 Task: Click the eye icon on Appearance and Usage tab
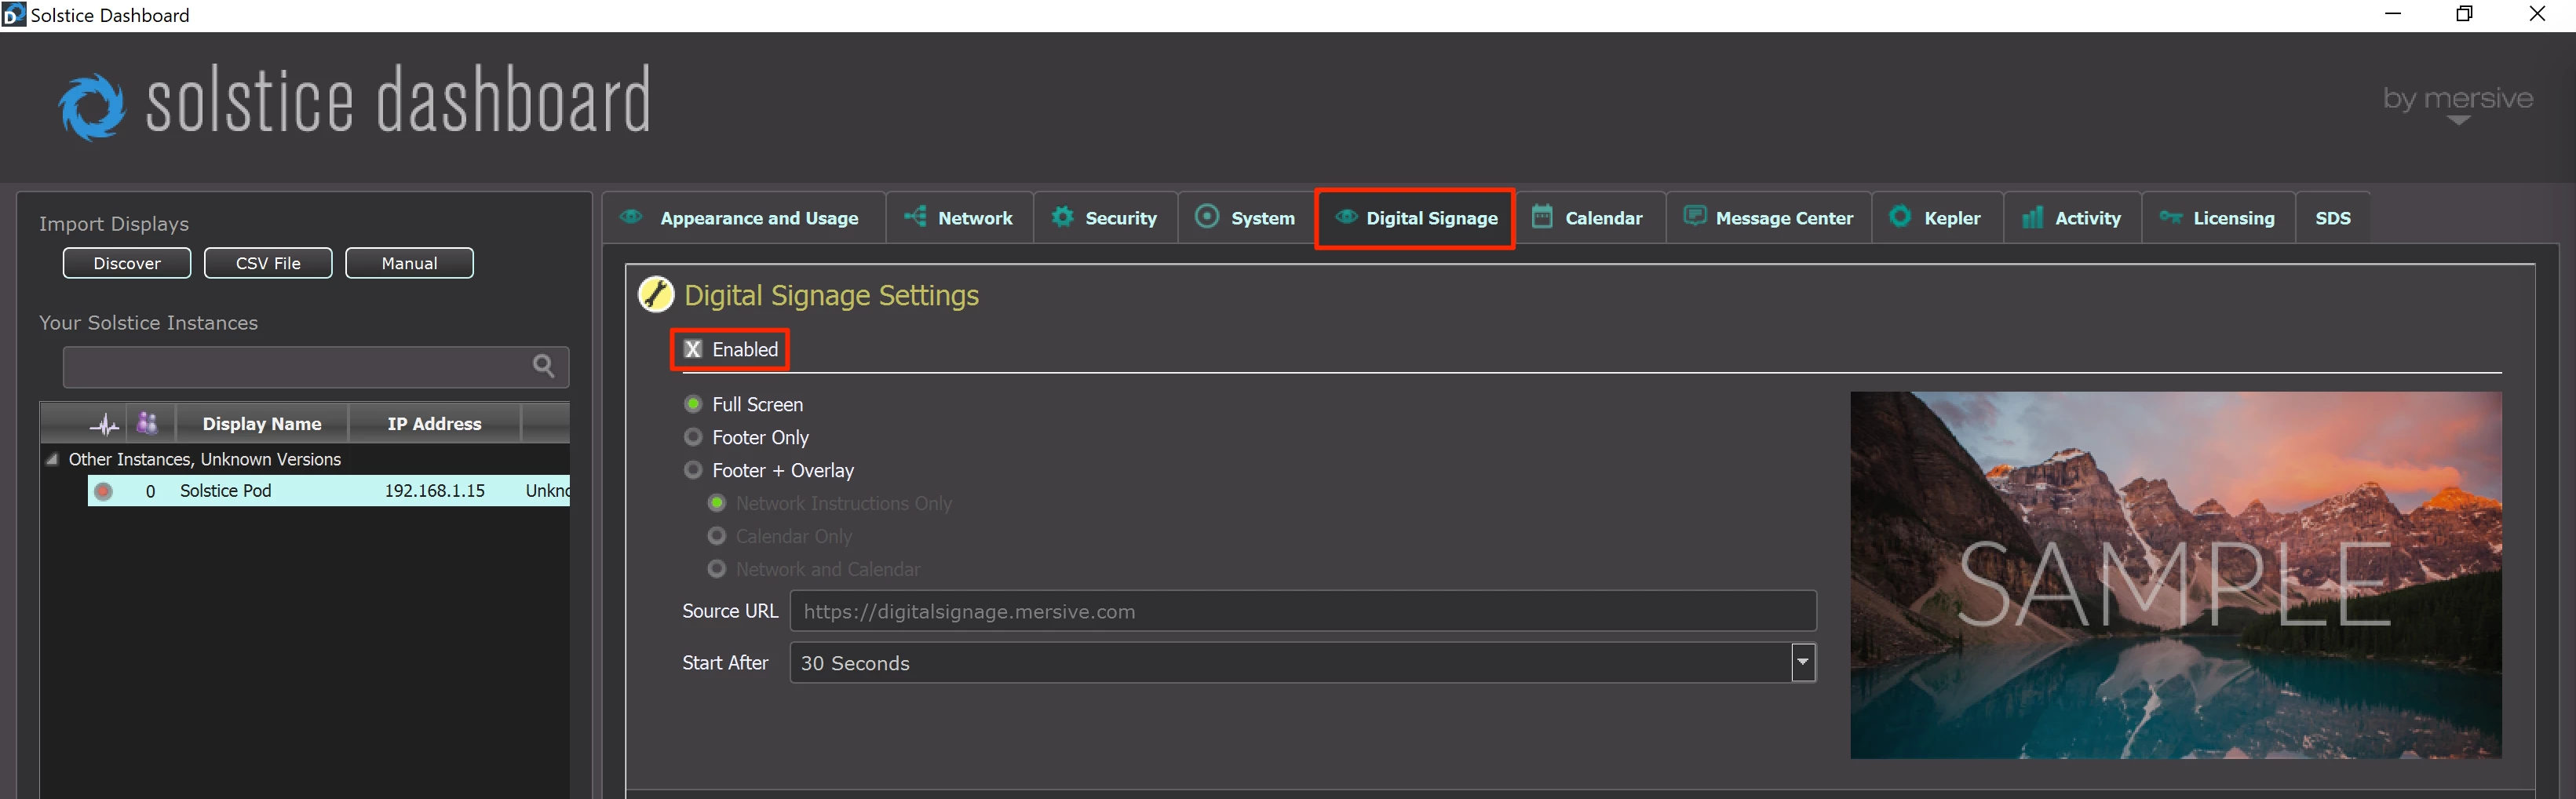[x=631, y=217]
